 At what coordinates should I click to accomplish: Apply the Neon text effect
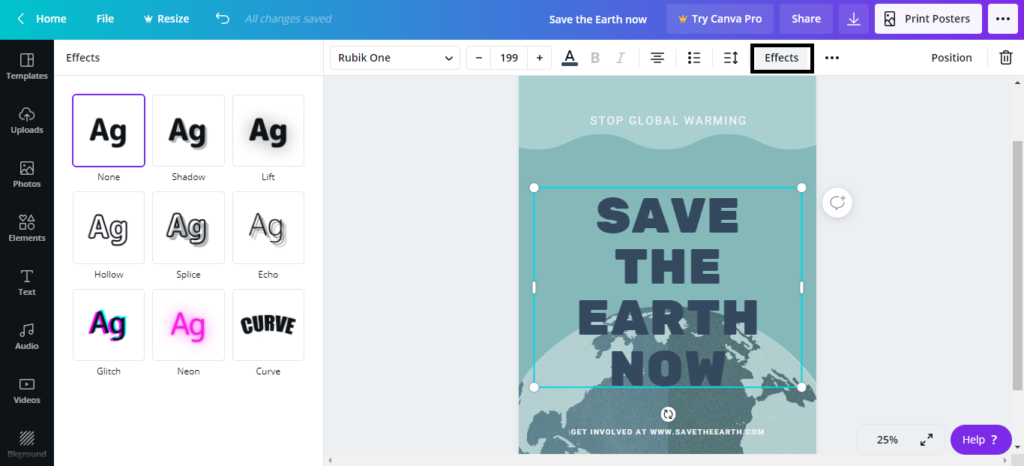click(188, 325)
